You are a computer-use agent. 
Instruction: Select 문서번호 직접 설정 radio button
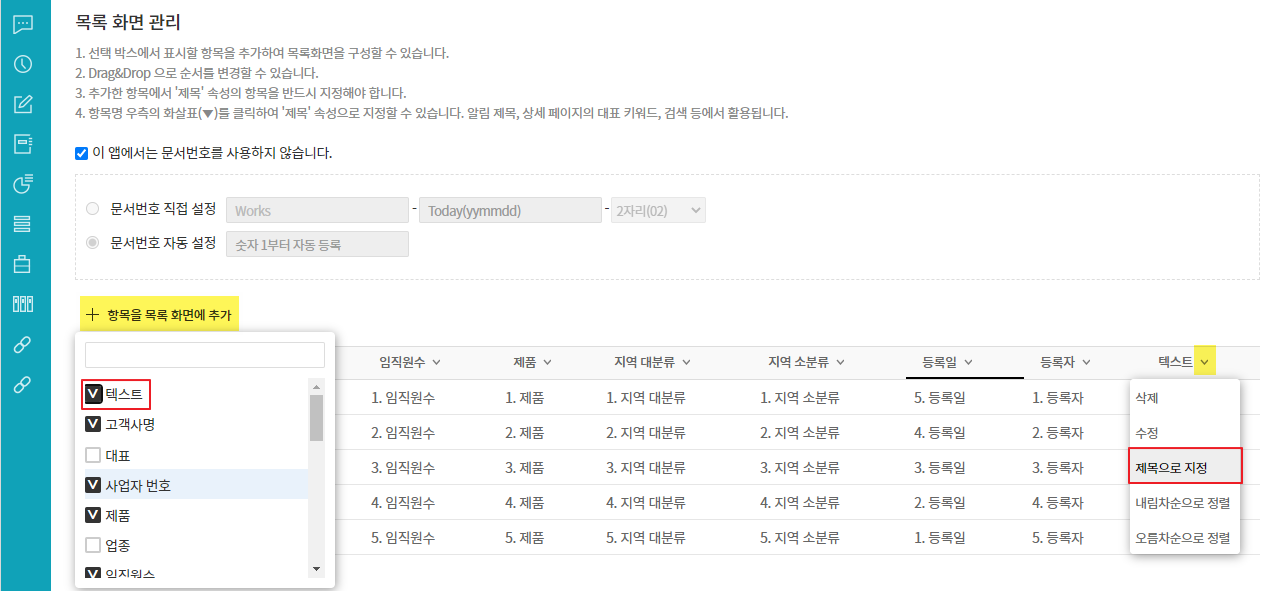pyautogui.click(x=93, y=210)
